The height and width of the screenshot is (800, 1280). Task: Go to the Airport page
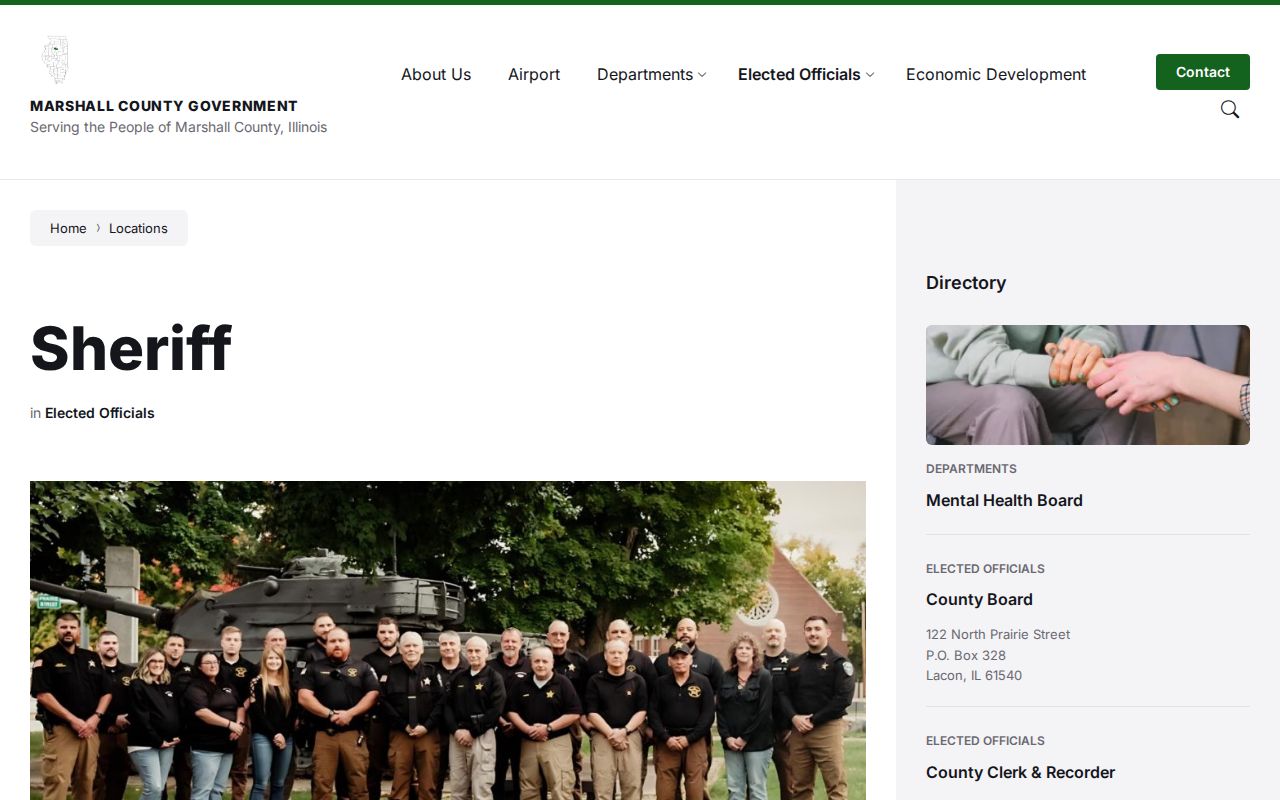(x=534, y=75)
